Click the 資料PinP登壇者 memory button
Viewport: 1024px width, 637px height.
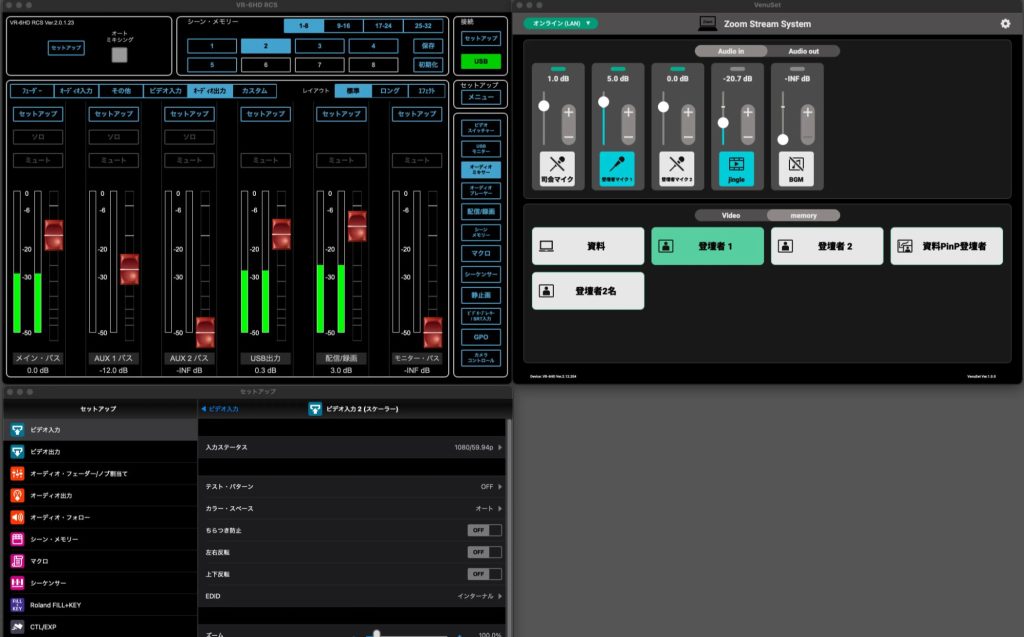945,246
